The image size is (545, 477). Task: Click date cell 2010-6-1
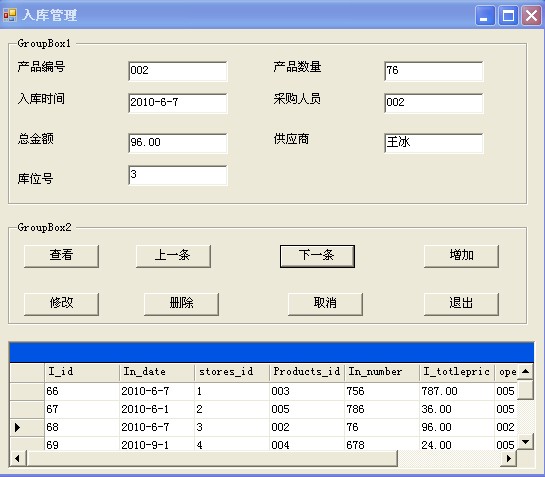[x=157, y=409]
